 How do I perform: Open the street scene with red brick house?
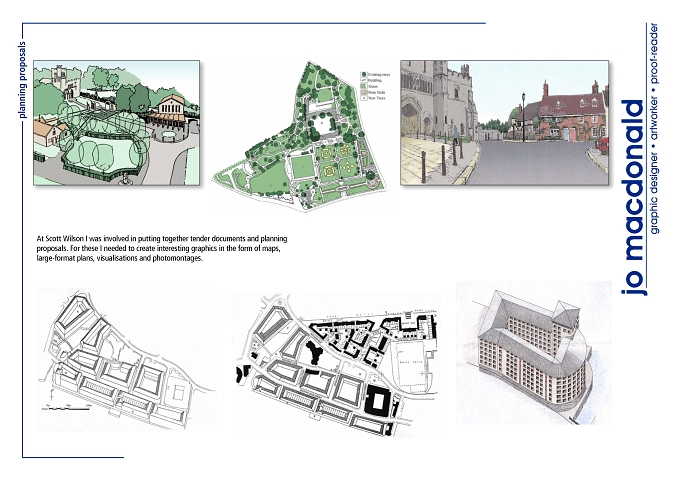click(504, 123)
